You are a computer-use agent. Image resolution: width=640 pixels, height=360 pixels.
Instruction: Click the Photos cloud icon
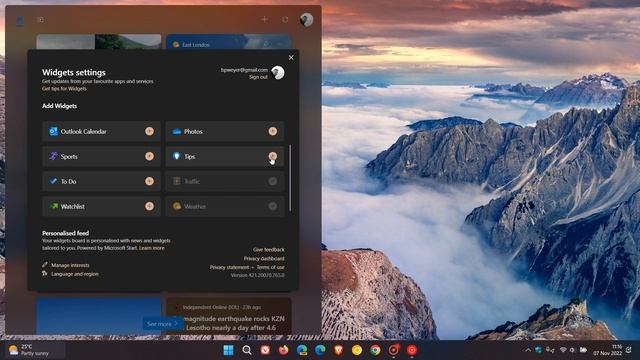177,131
